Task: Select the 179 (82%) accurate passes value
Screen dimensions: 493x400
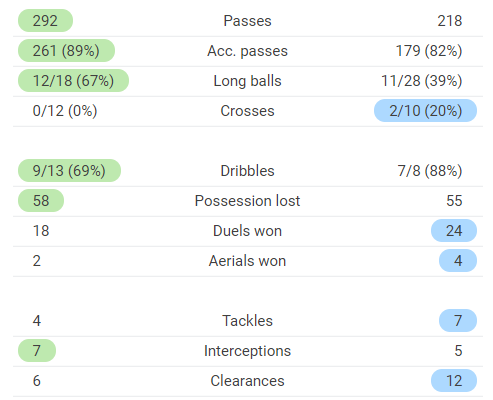Action: 429,51
